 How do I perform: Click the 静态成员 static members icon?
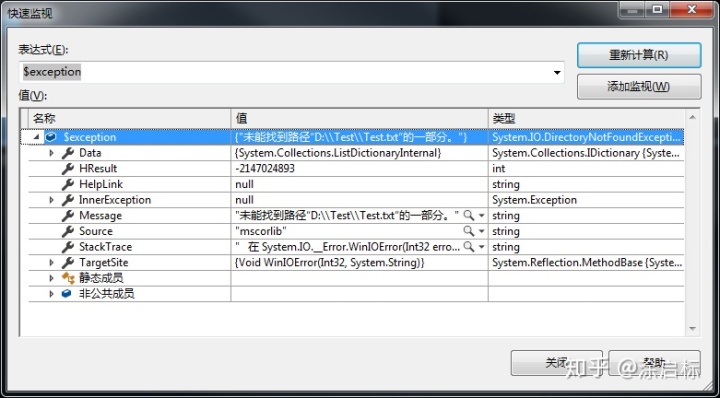tap(68, 278)
